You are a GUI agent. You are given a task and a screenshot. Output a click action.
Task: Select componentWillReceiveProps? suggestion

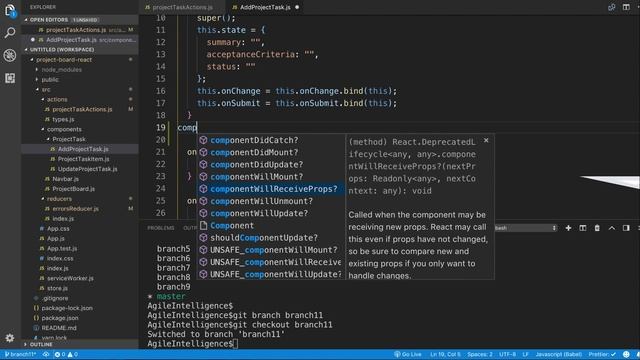click(x=271, y=189)
